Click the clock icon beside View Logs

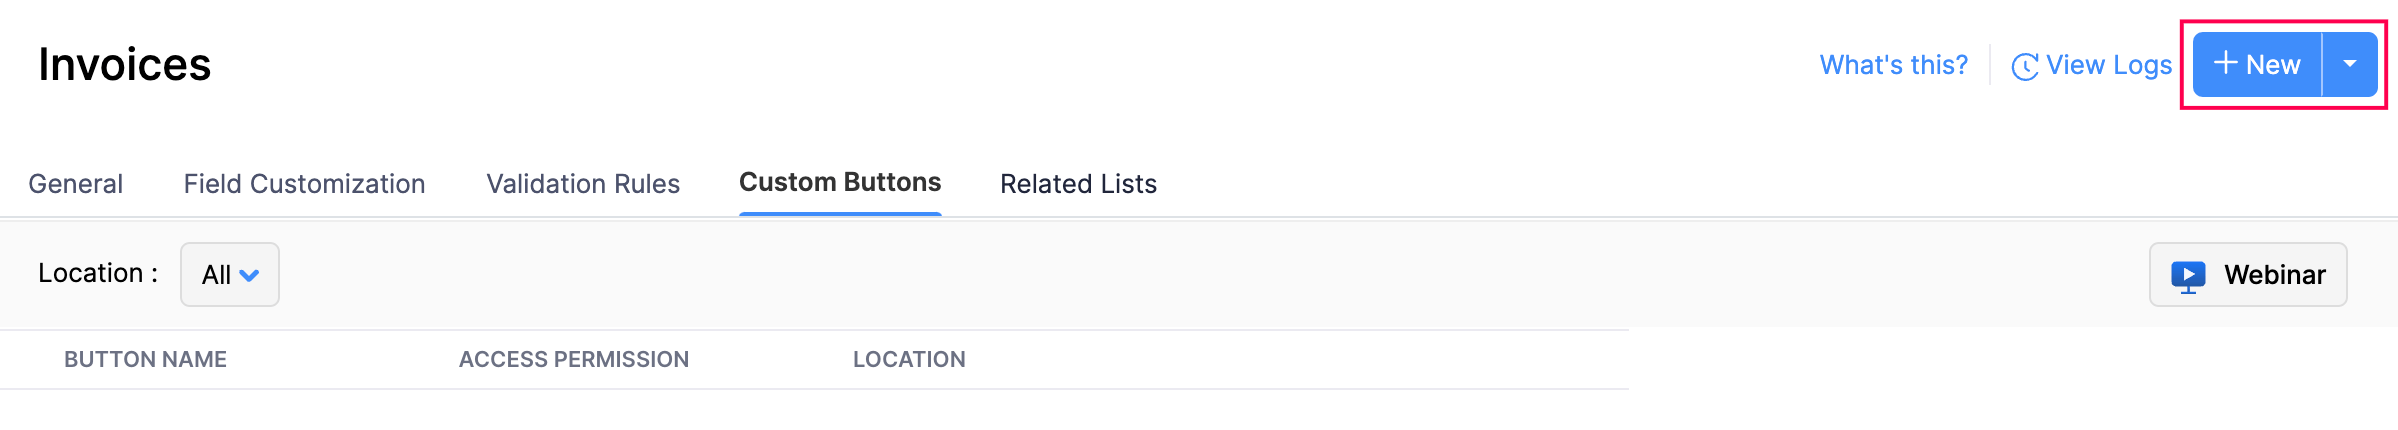2025,67
